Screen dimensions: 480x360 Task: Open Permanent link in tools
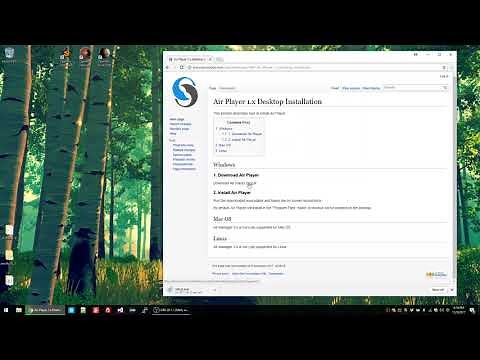pyautogui.click(x=183, y=164)
